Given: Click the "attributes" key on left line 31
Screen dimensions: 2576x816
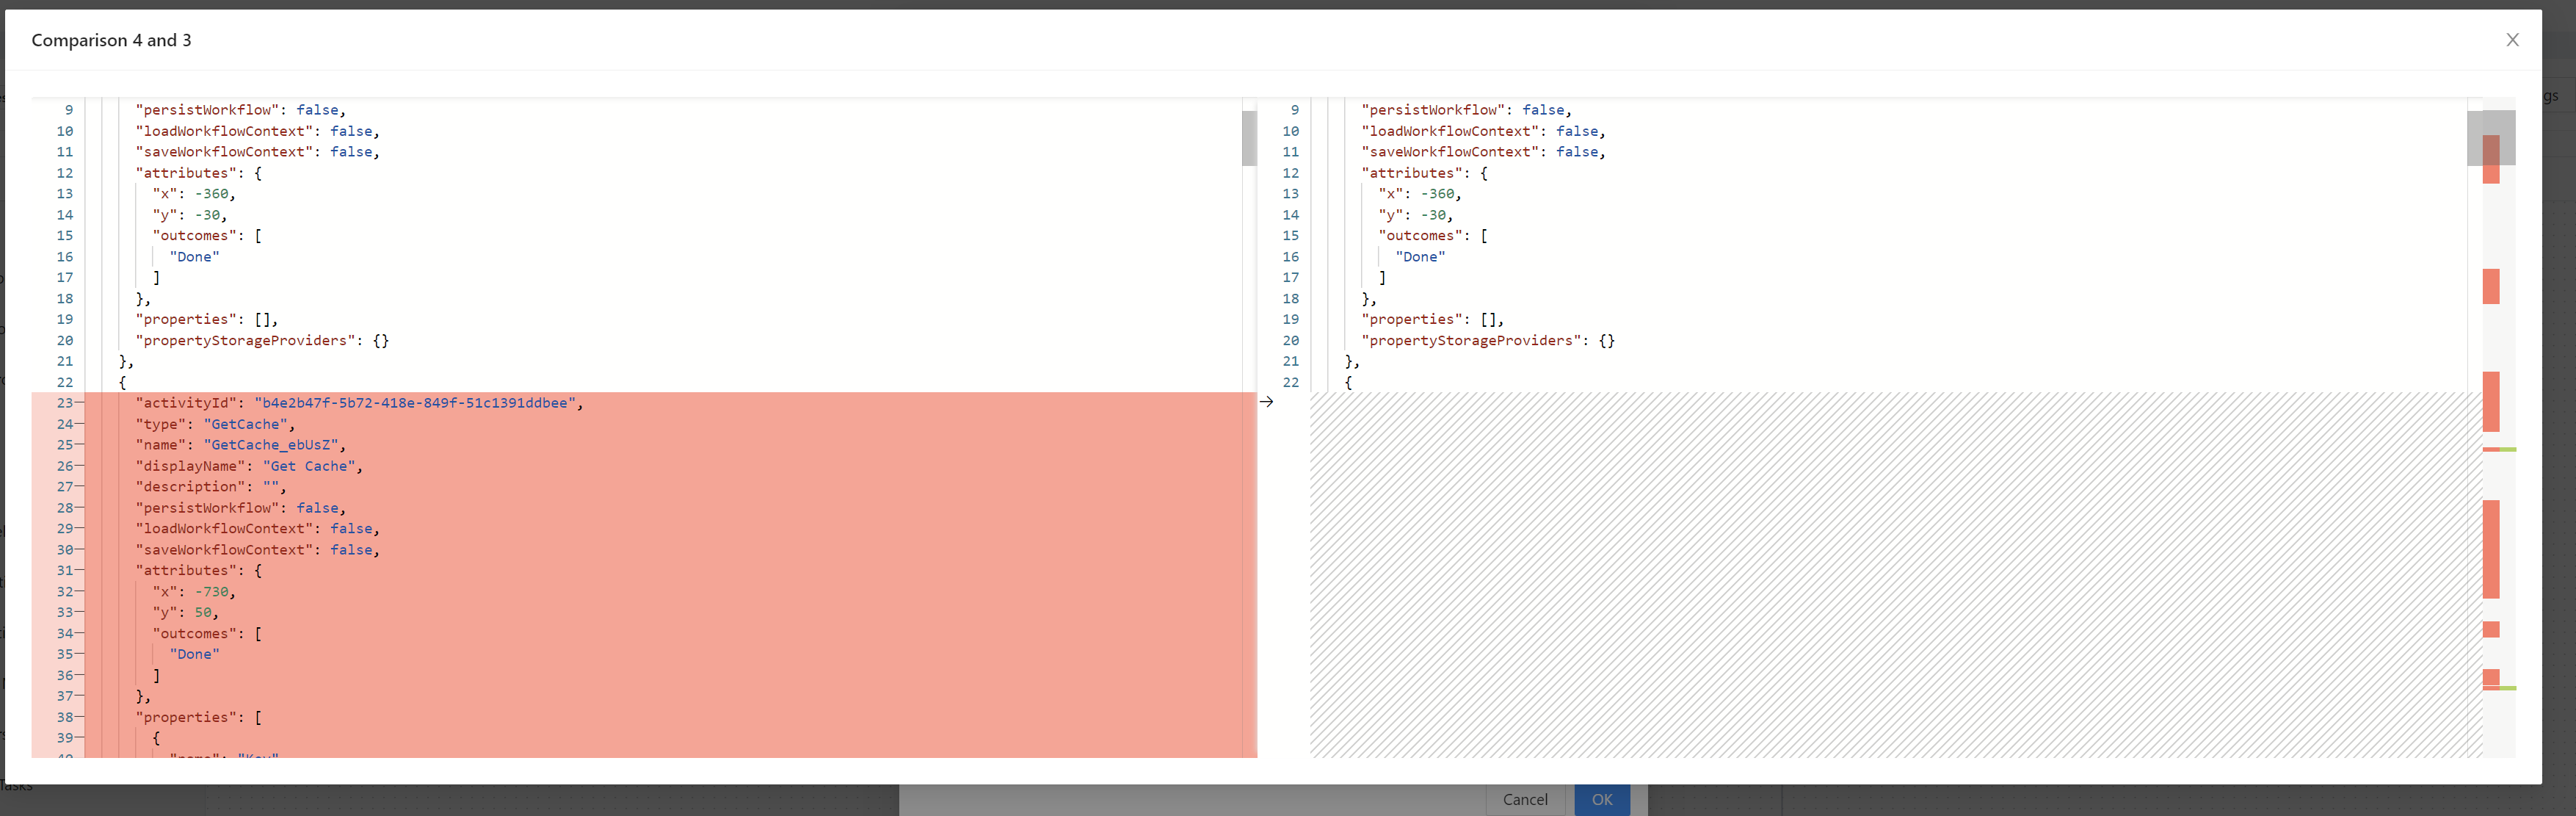Looking at the screenshot, I should coord(185,571).
